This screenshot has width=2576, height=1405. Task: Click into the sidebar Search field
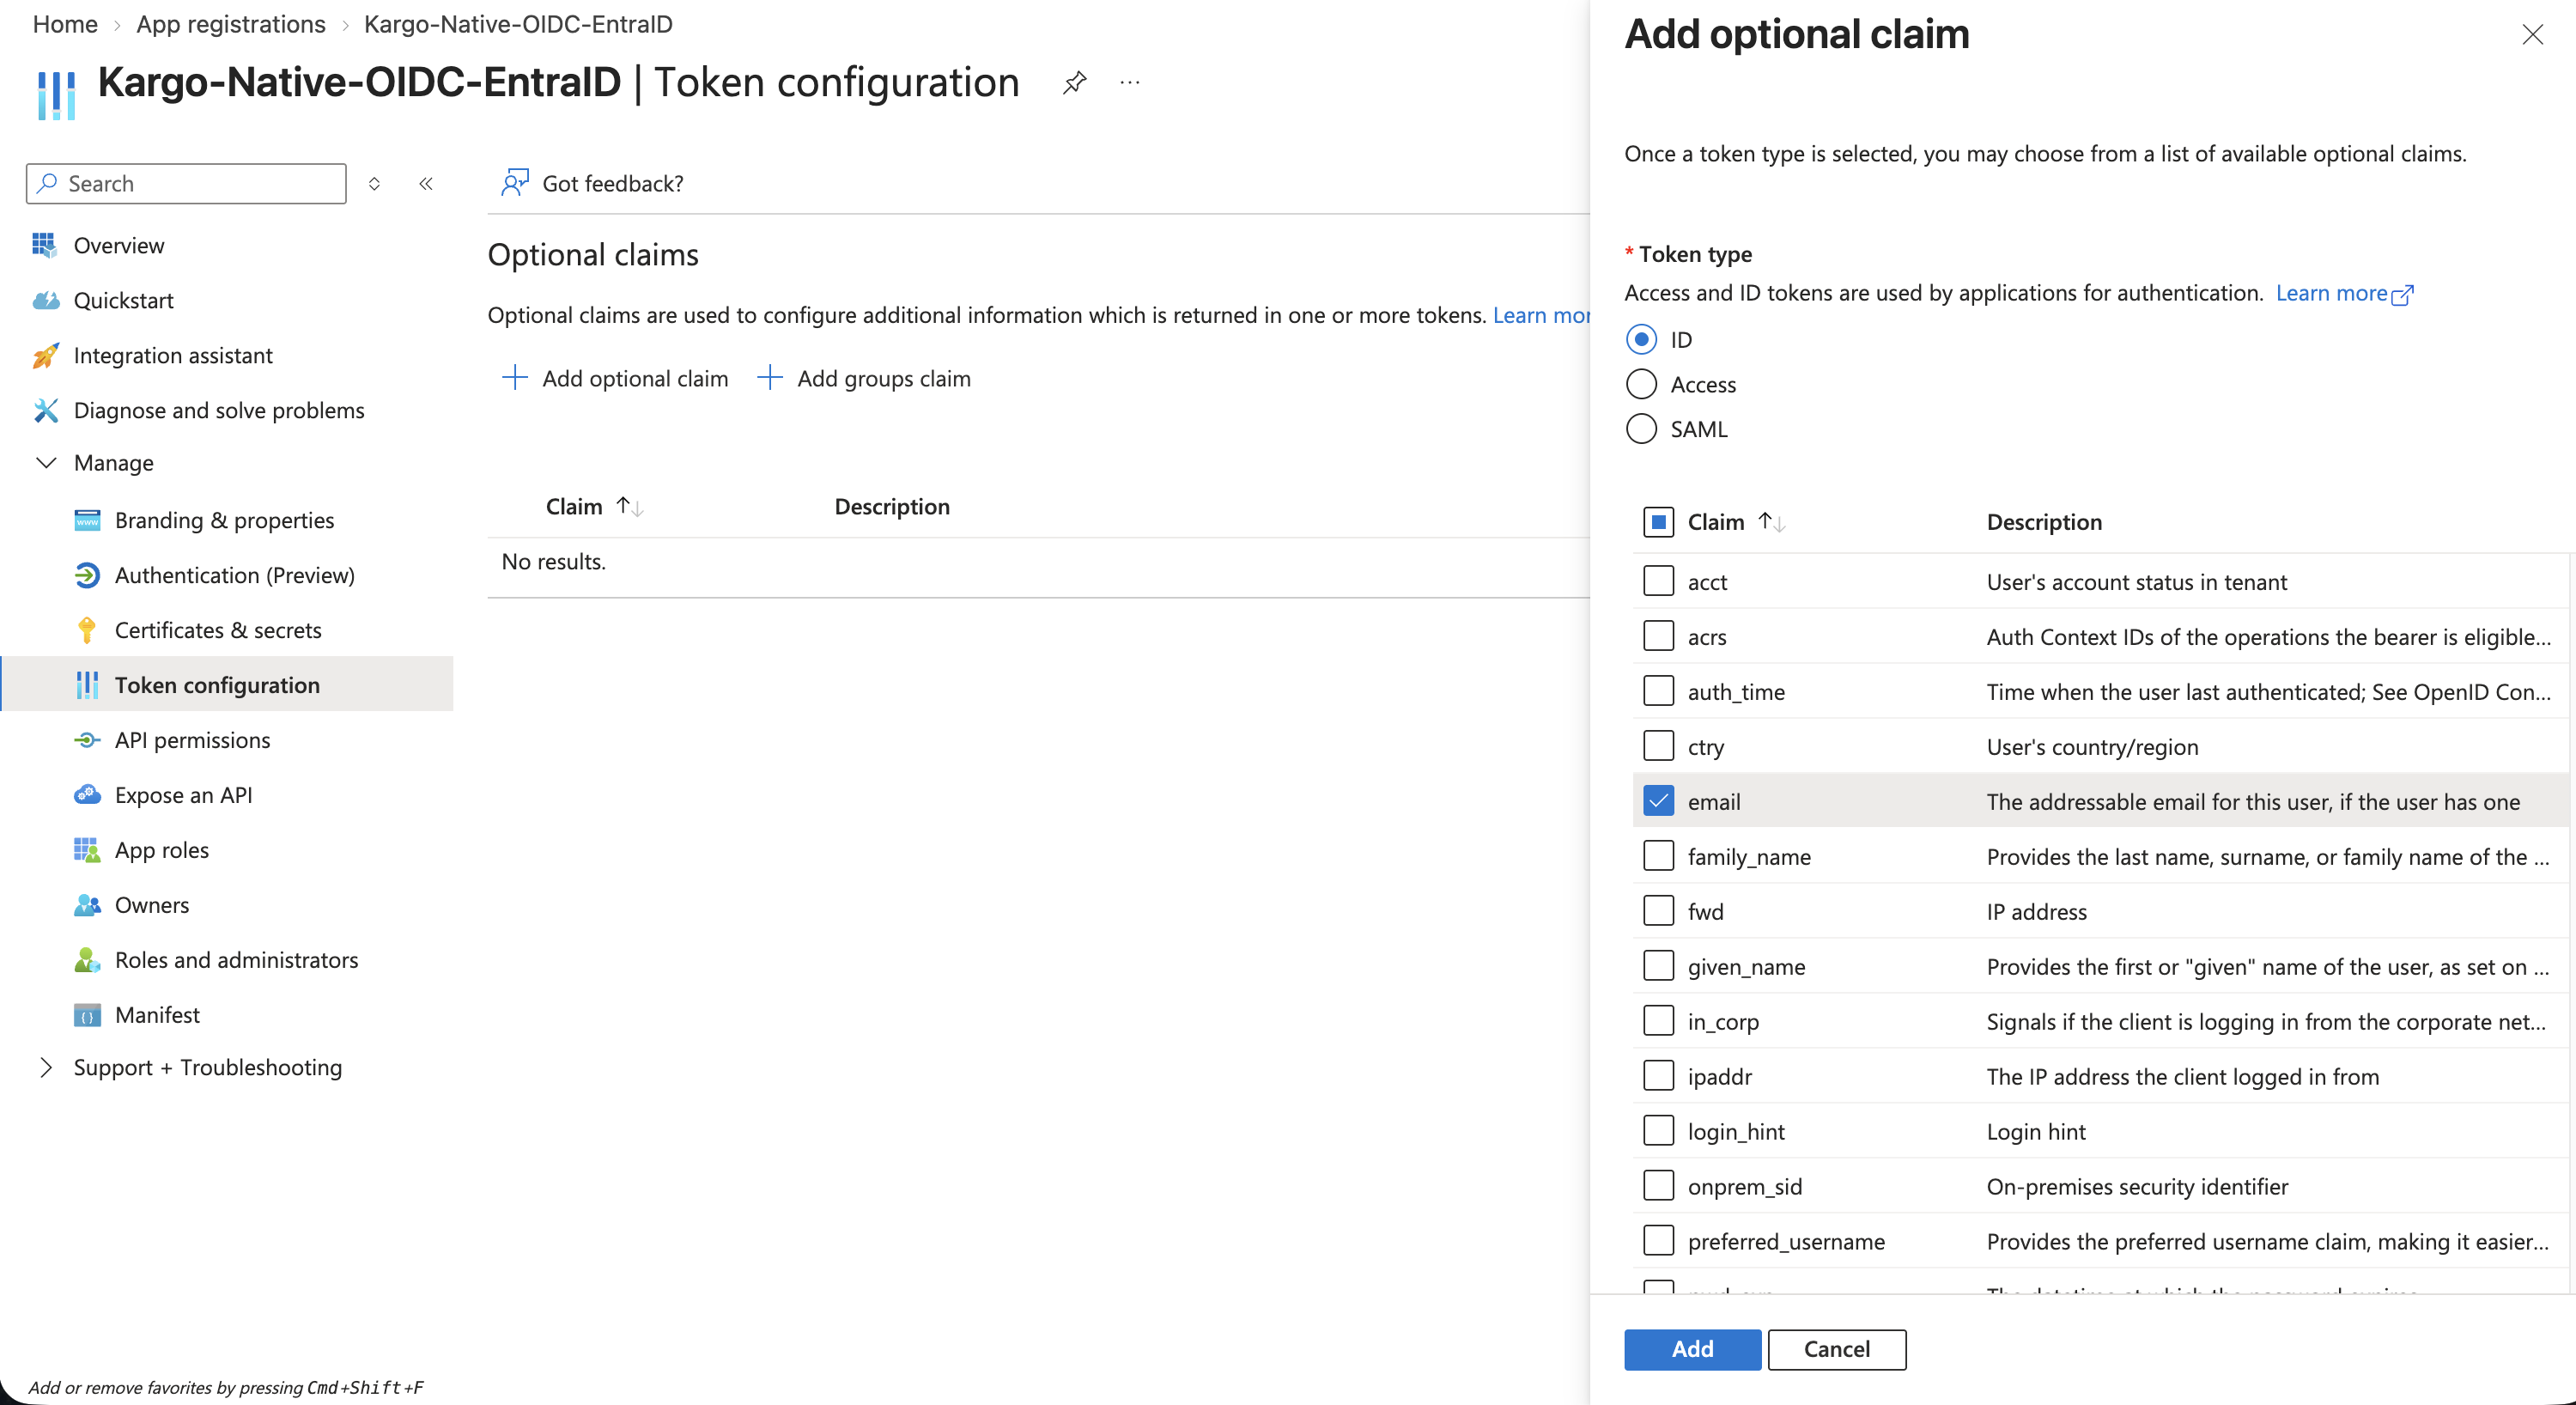coord(186,183)
